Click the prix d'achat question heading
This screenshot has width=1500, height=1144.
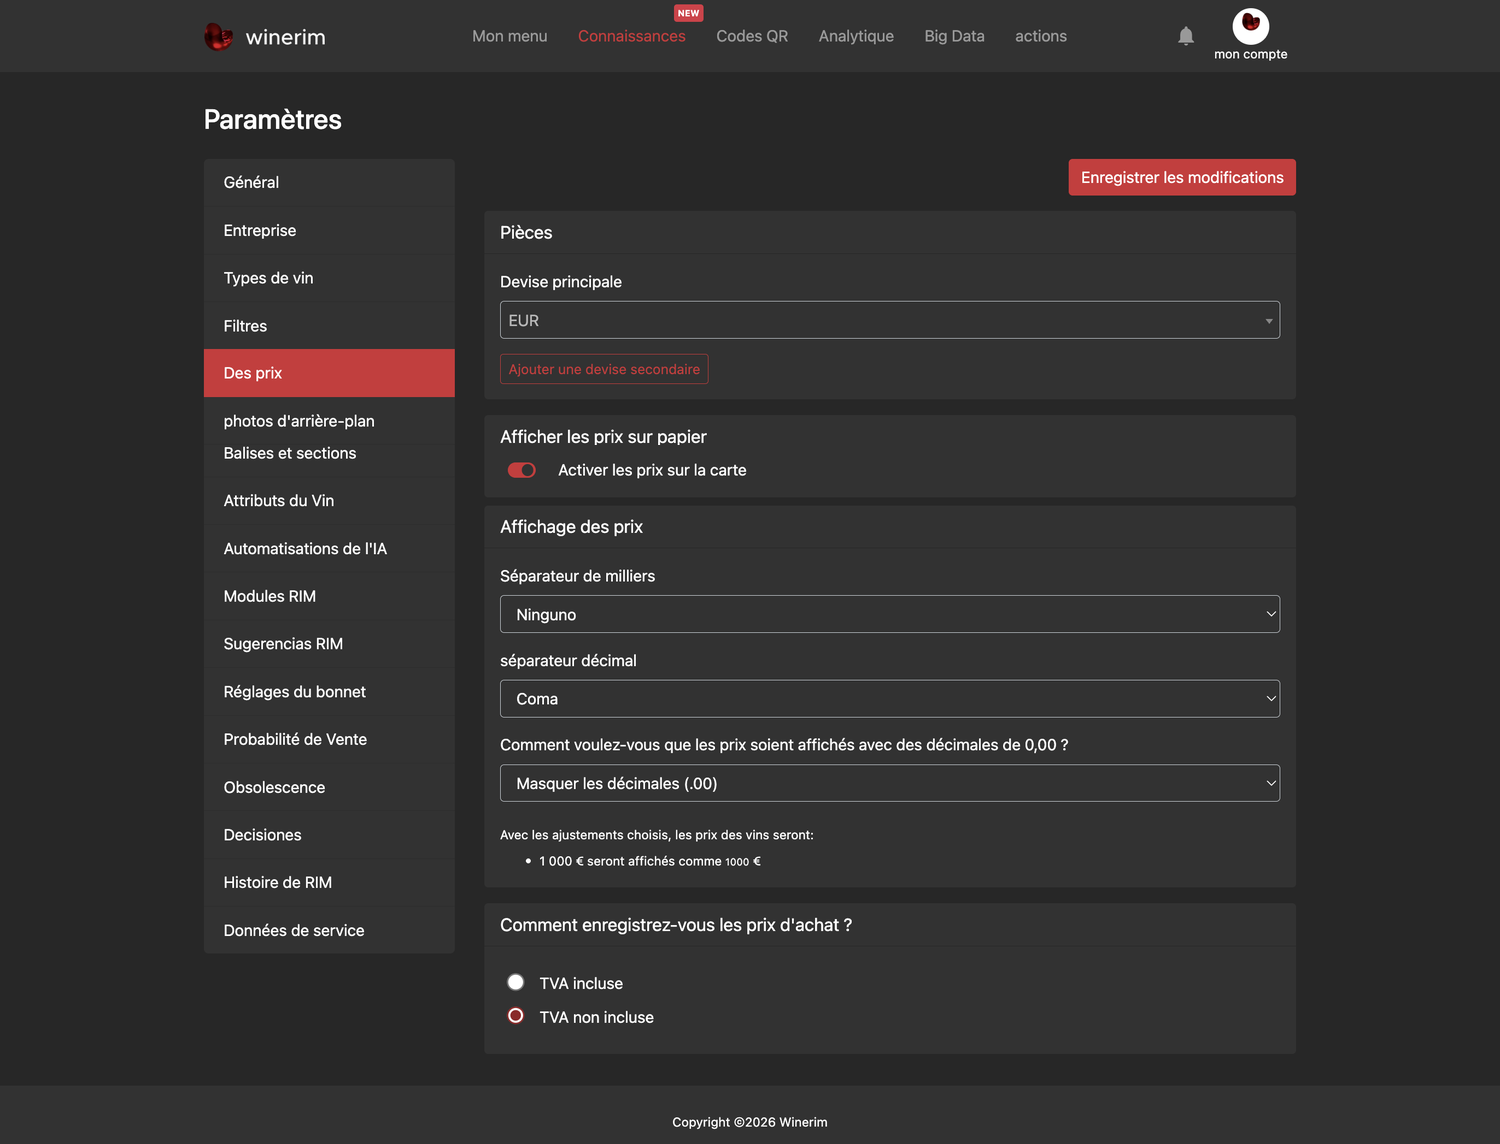(x=676, y=925)
